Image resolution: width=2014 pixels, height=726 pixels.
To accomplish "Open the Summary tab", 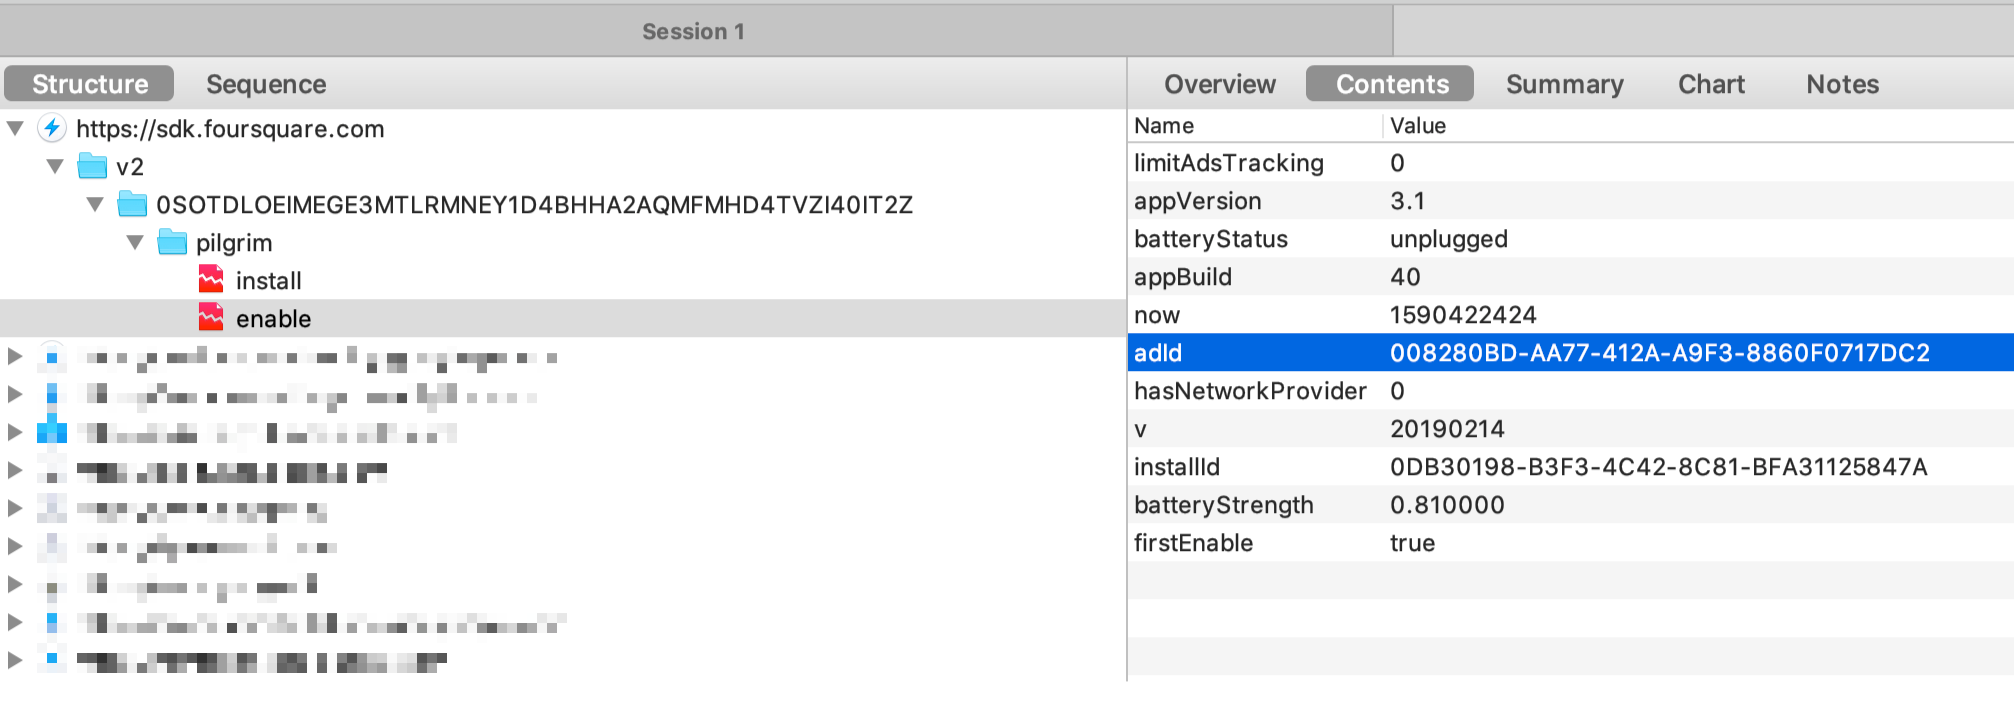I will point(1564,84).
